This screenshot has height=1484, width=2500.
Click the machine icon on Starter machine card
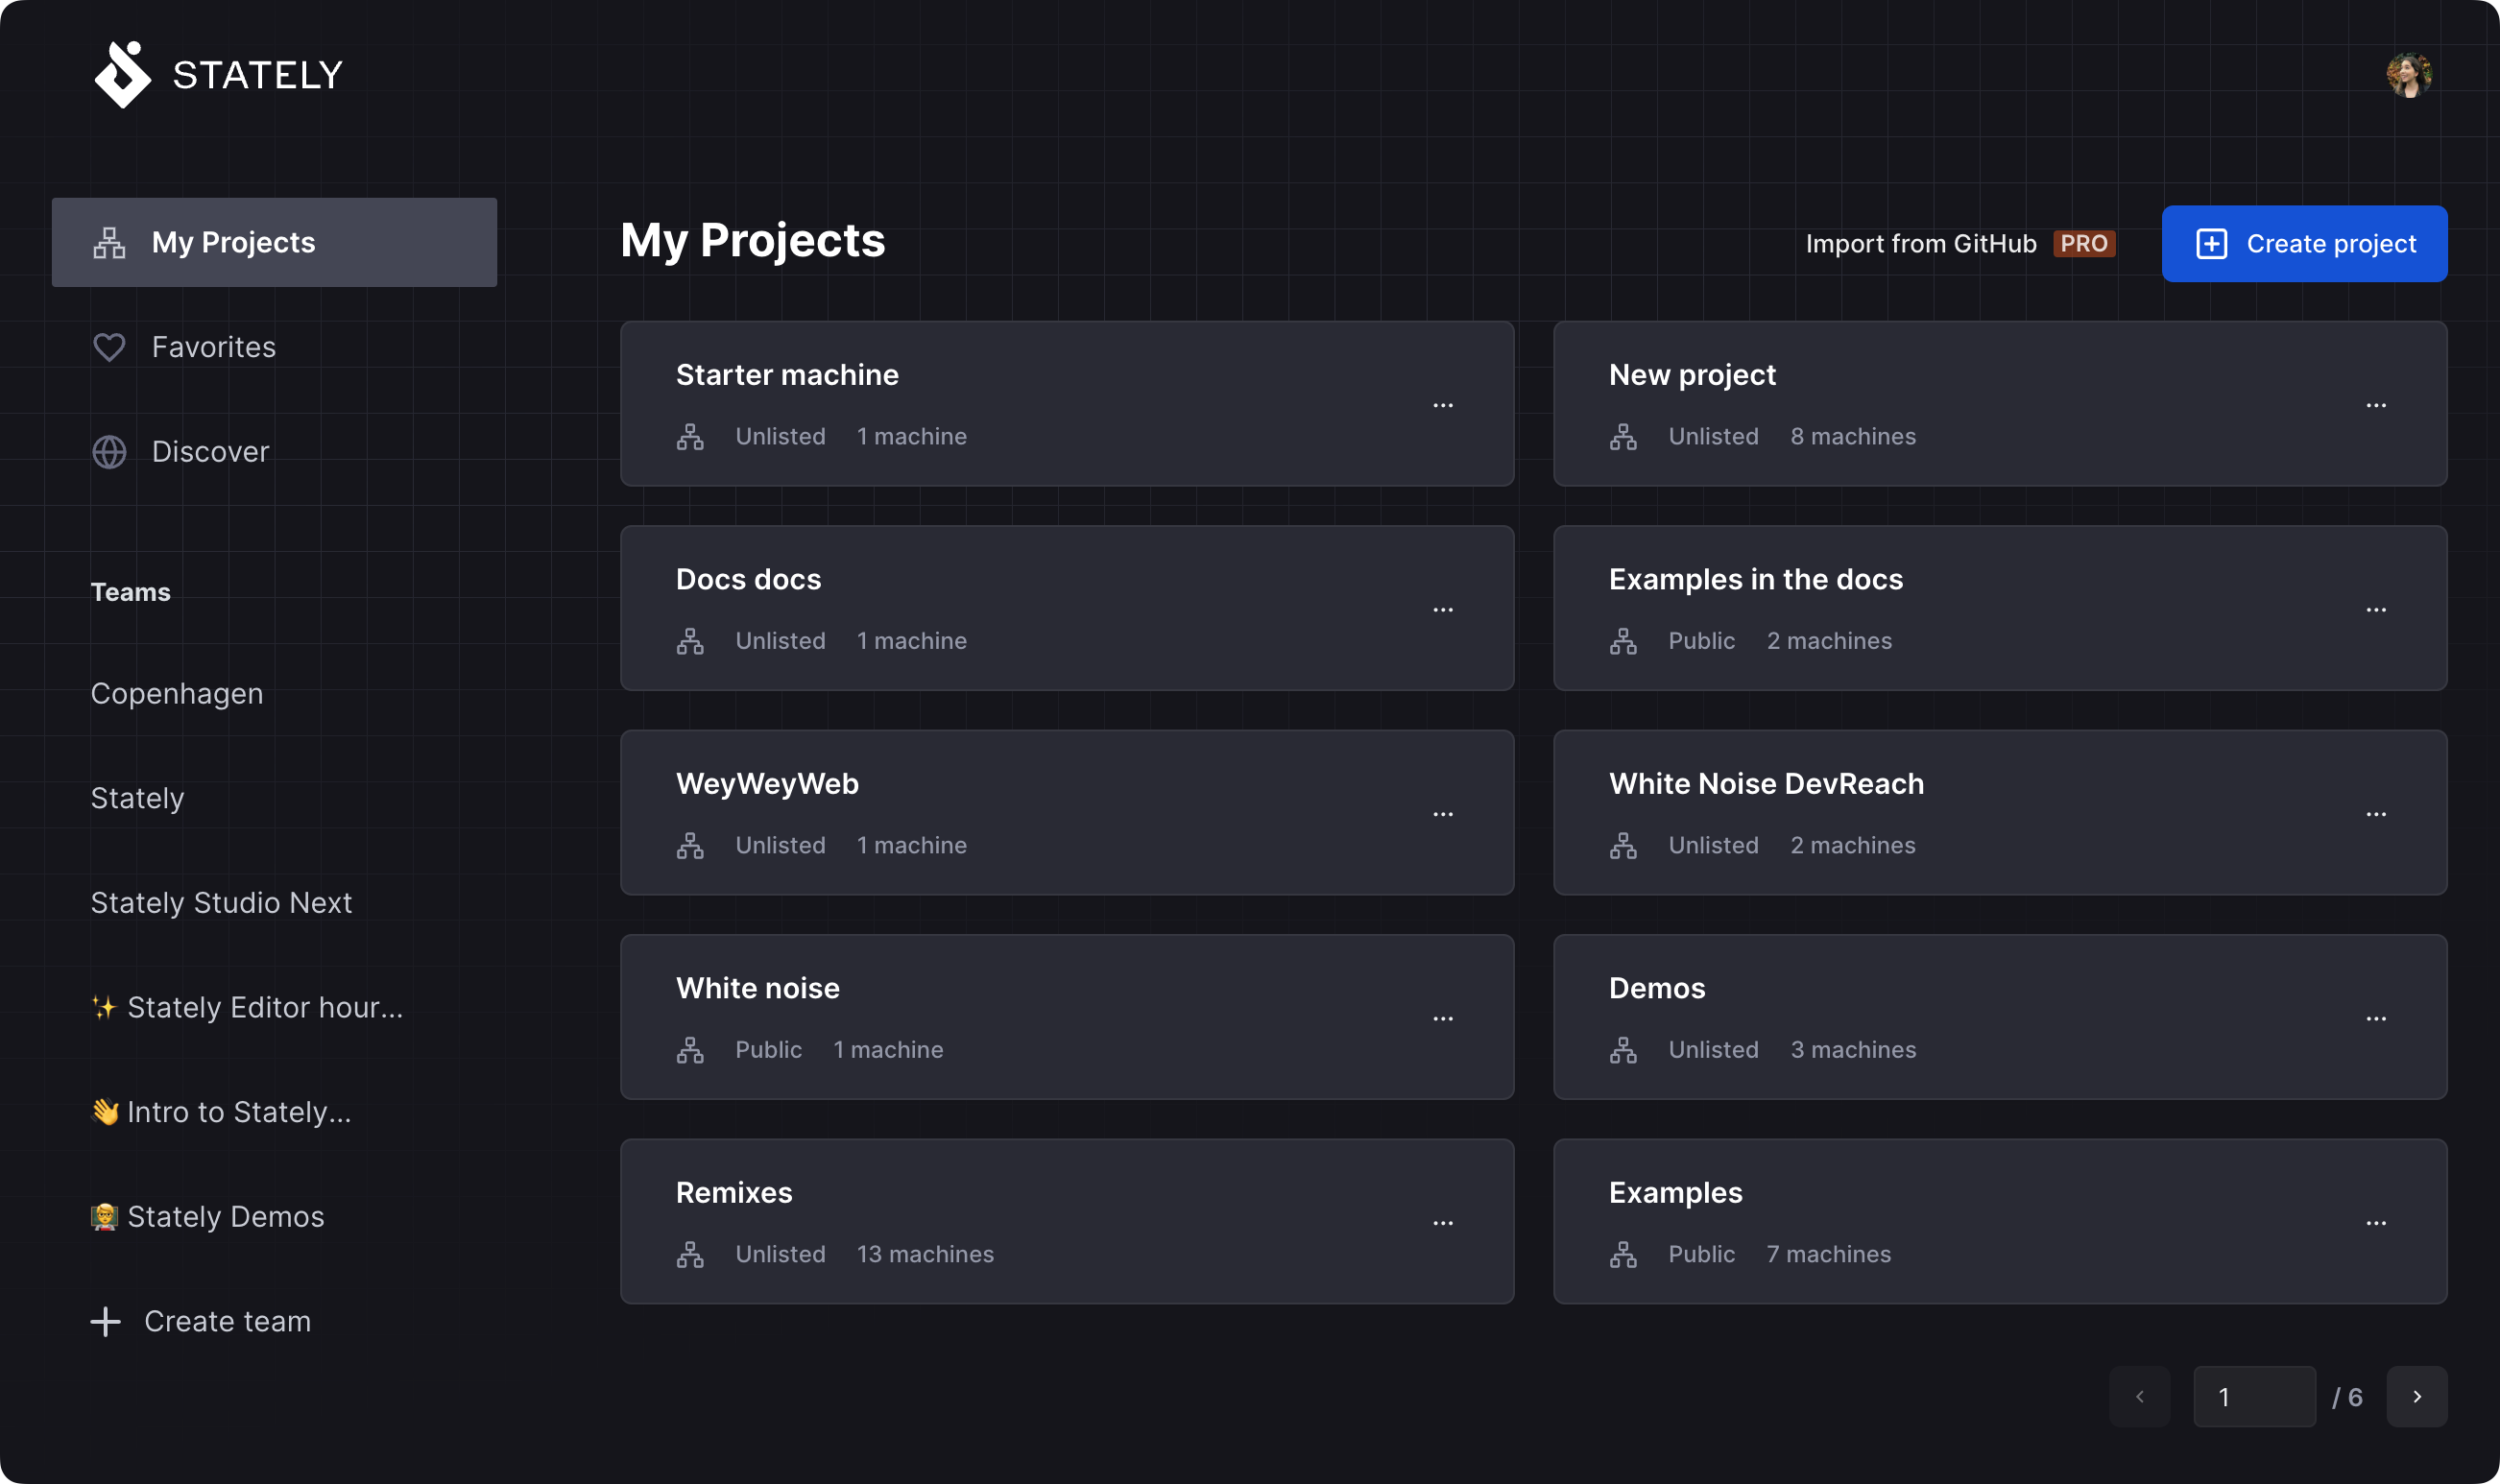692,436
